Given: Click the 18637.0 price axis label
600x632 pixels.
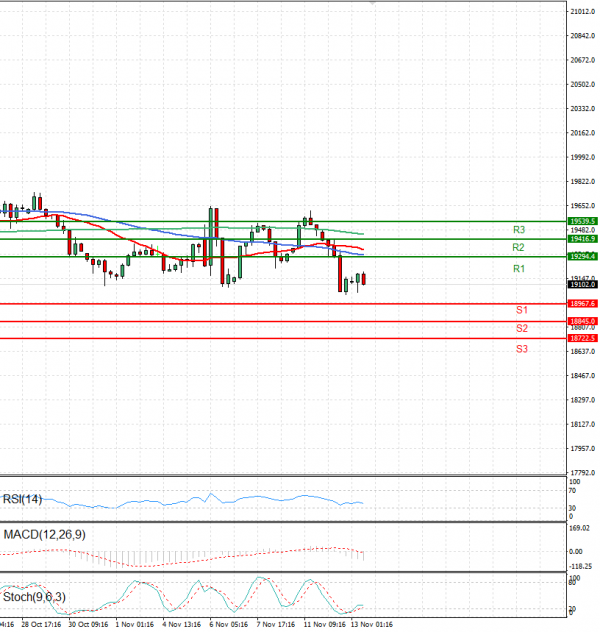Looking at the screenshot, I should pyautogui.click(x=583, y=351).
